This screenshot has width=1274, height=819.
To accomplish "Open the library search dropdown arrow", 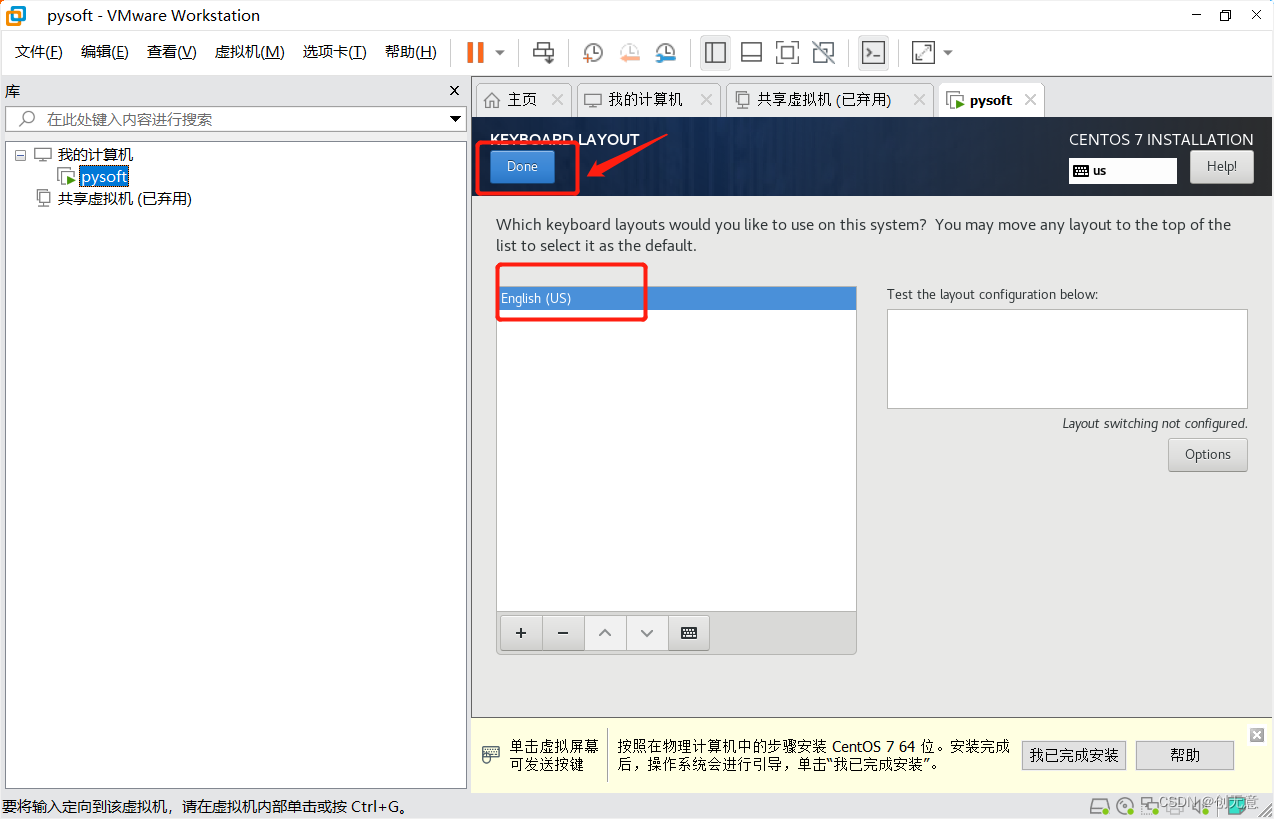I will (x=455, y=119).
